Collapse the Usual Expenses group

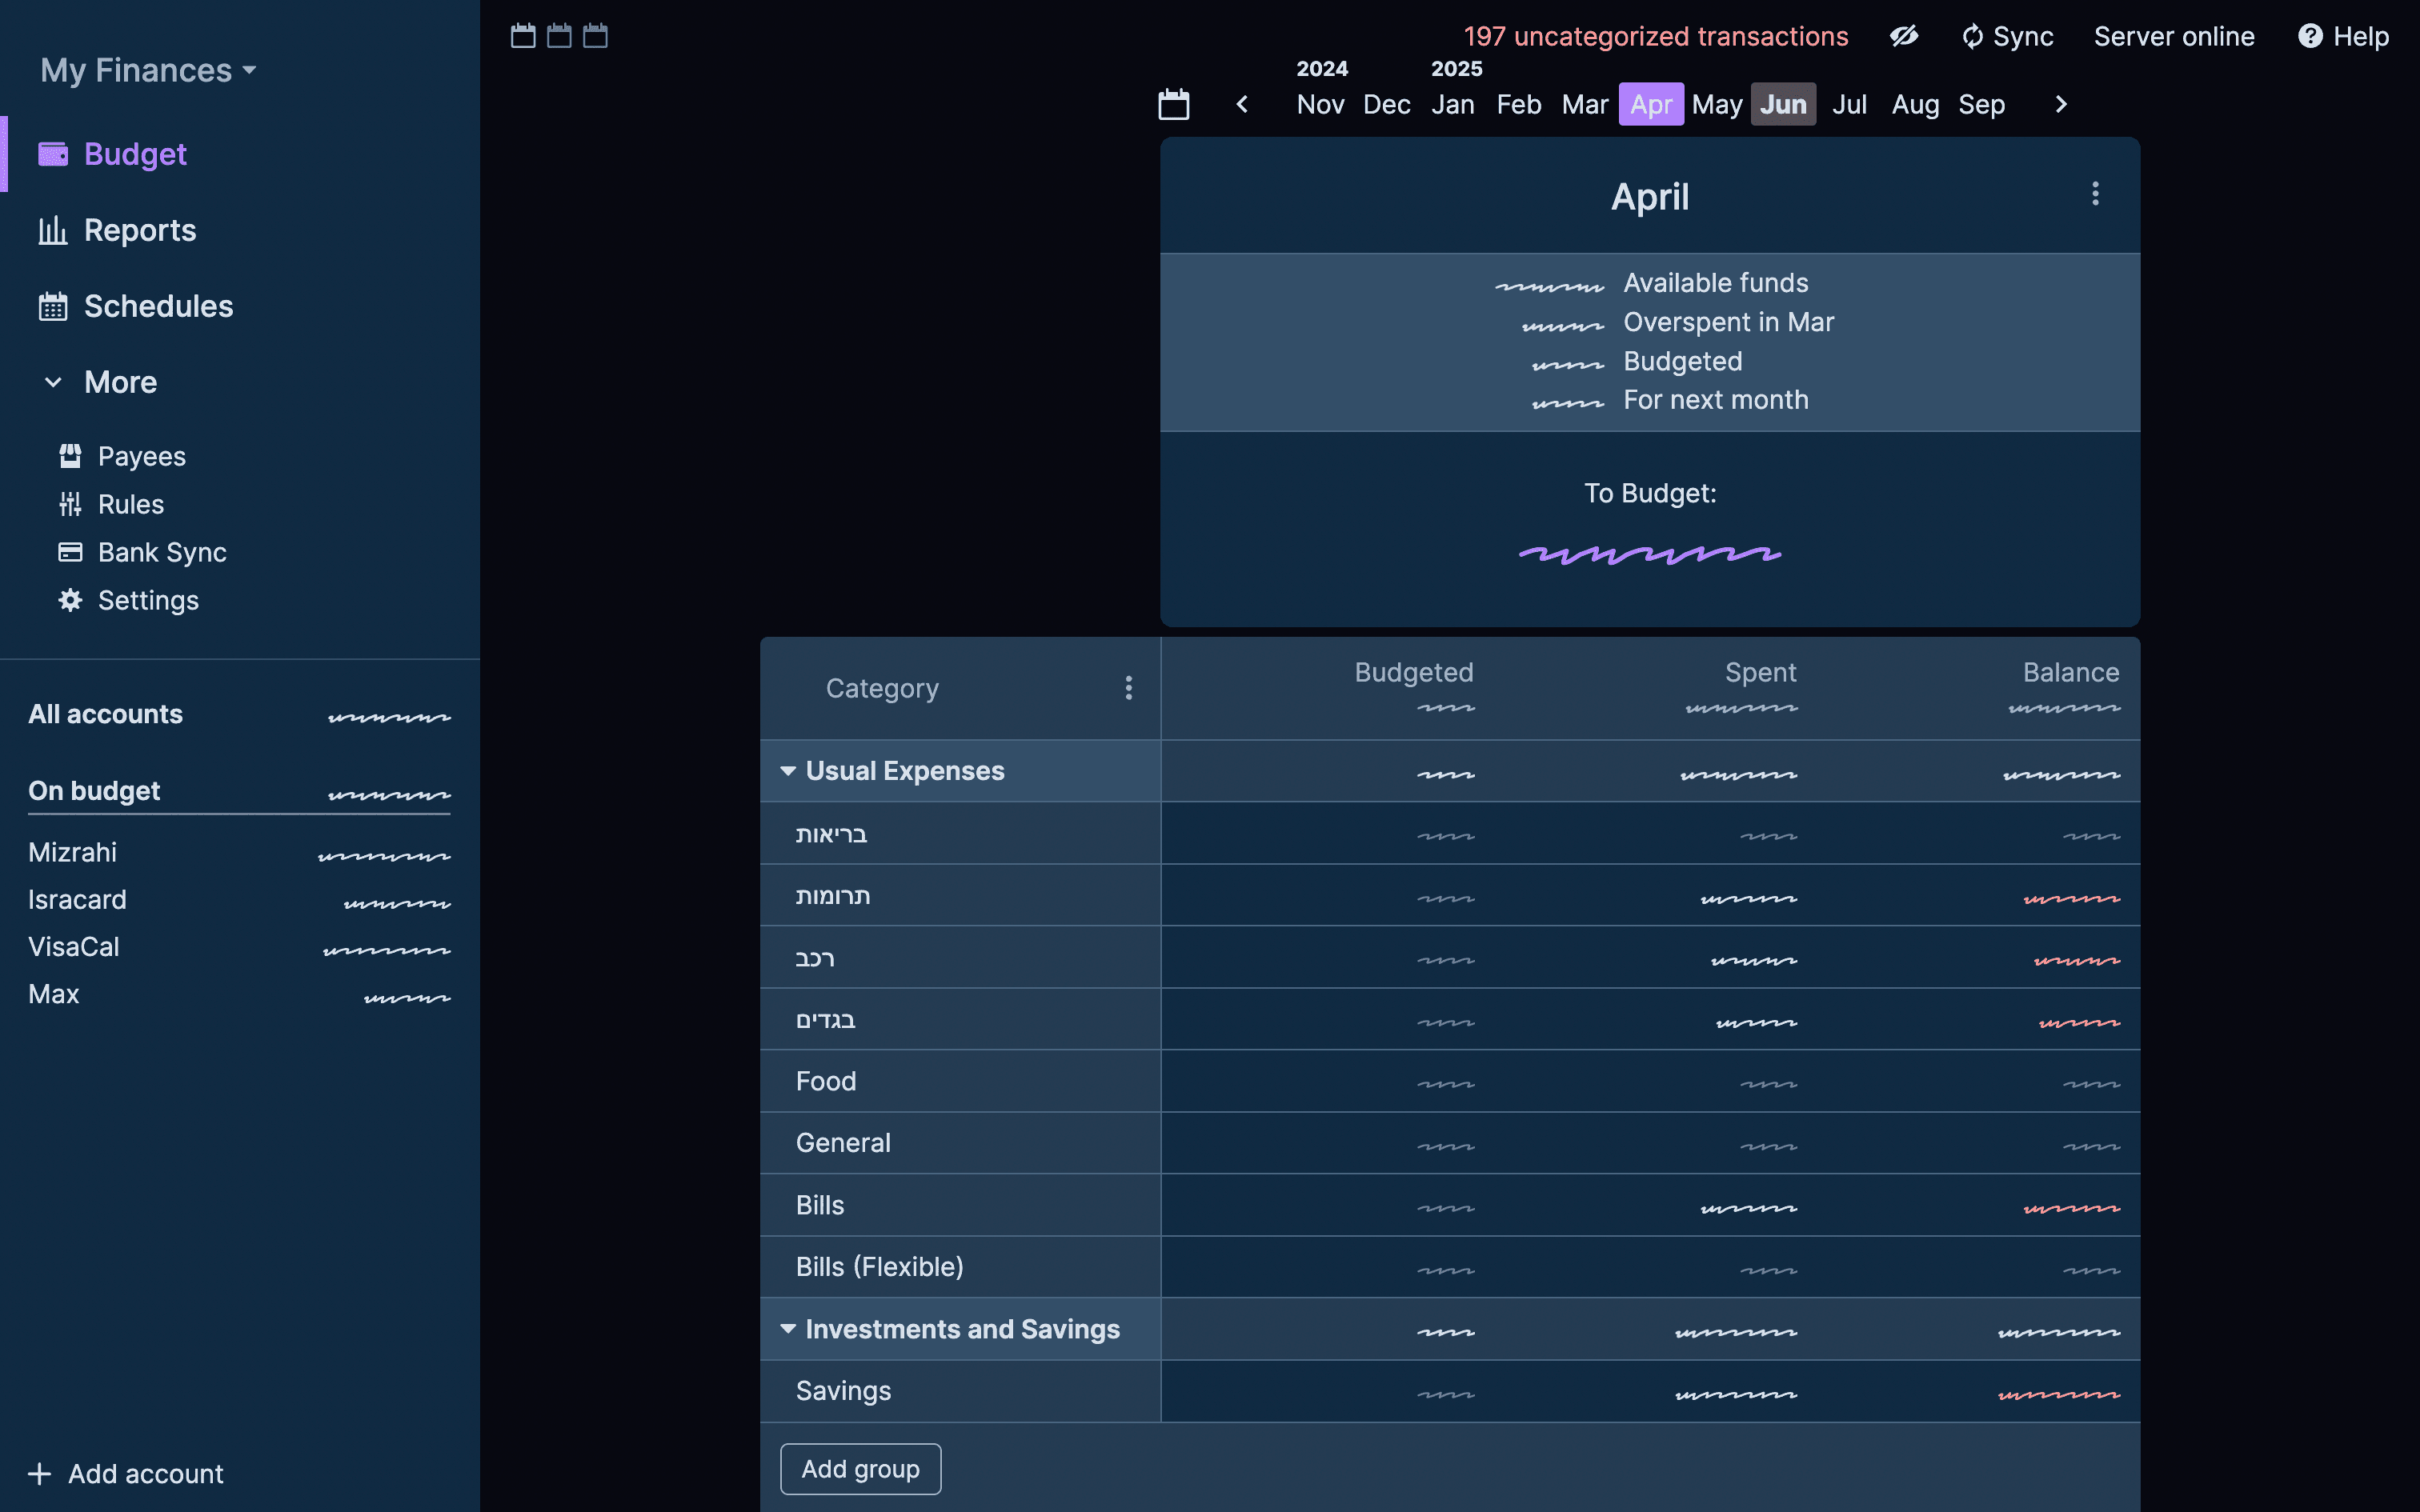(788, 771)
